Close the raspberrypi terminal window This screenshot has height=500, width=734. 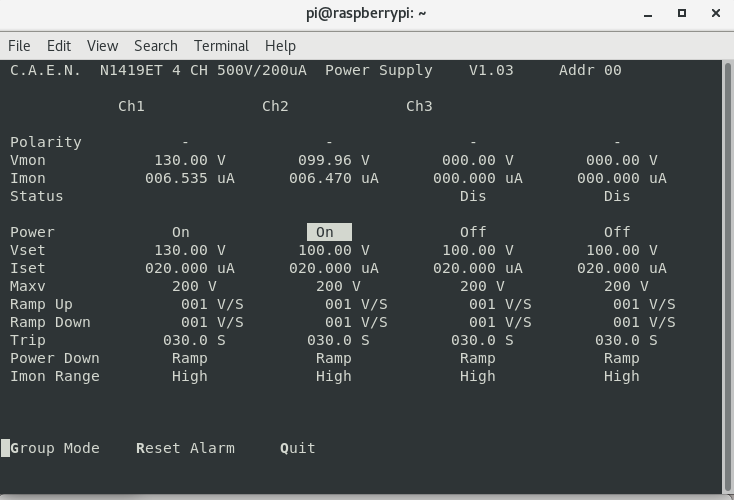pos(713,14)
